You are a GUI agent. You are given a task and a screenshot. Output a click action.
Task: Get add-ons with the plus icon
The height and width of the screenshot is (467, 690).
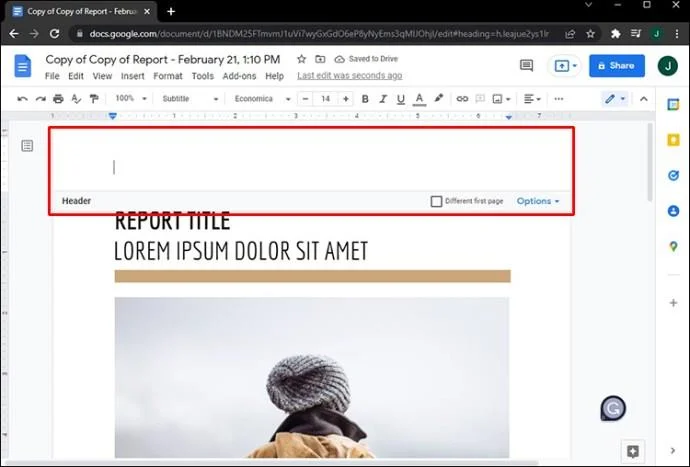673,303
